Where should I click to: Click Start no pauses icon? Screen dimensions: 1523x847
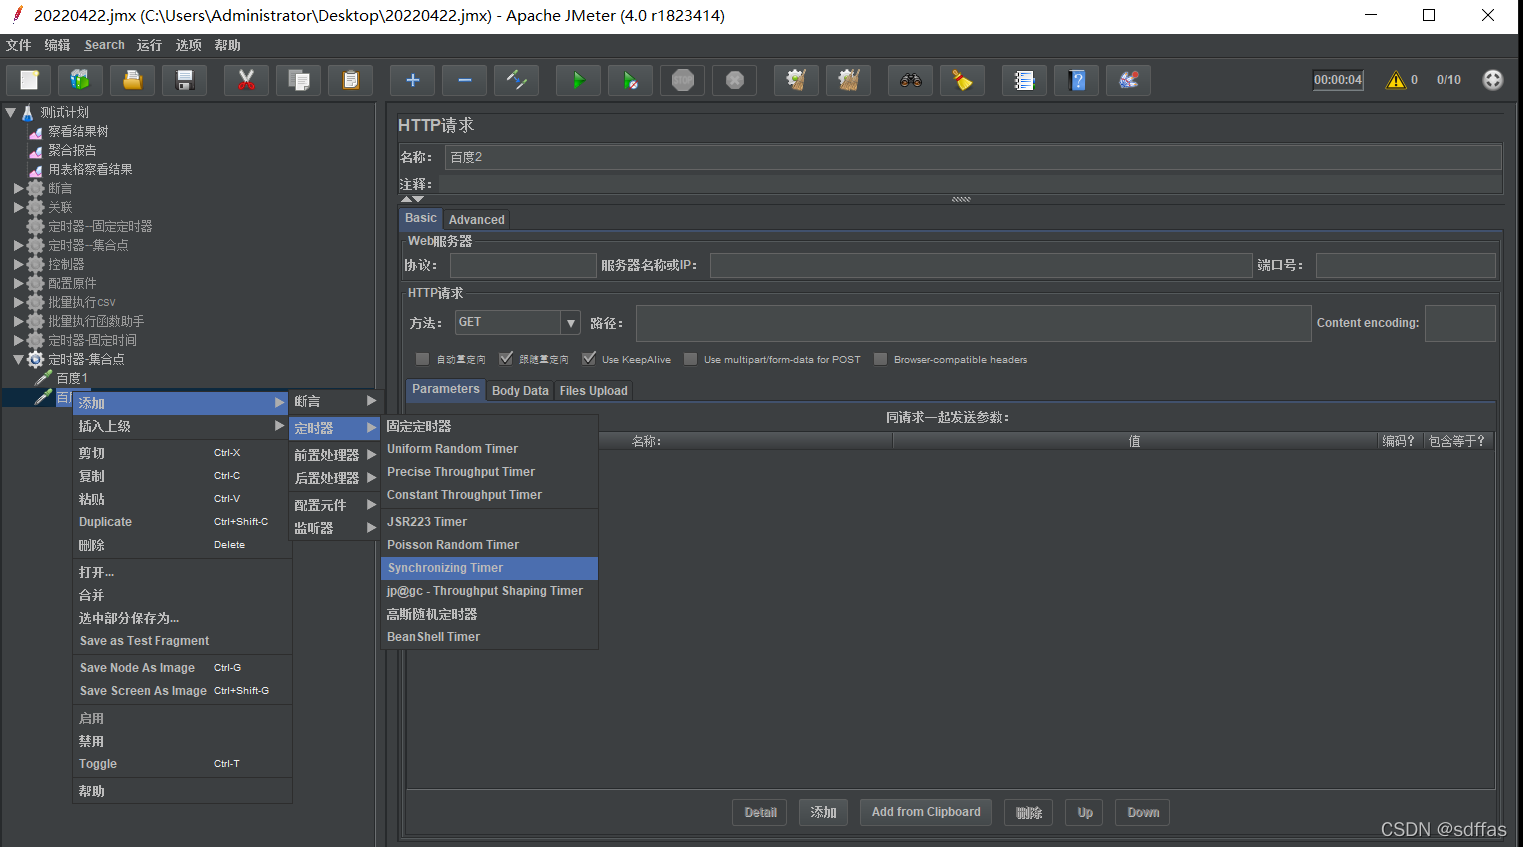click(x=630, y=80)
